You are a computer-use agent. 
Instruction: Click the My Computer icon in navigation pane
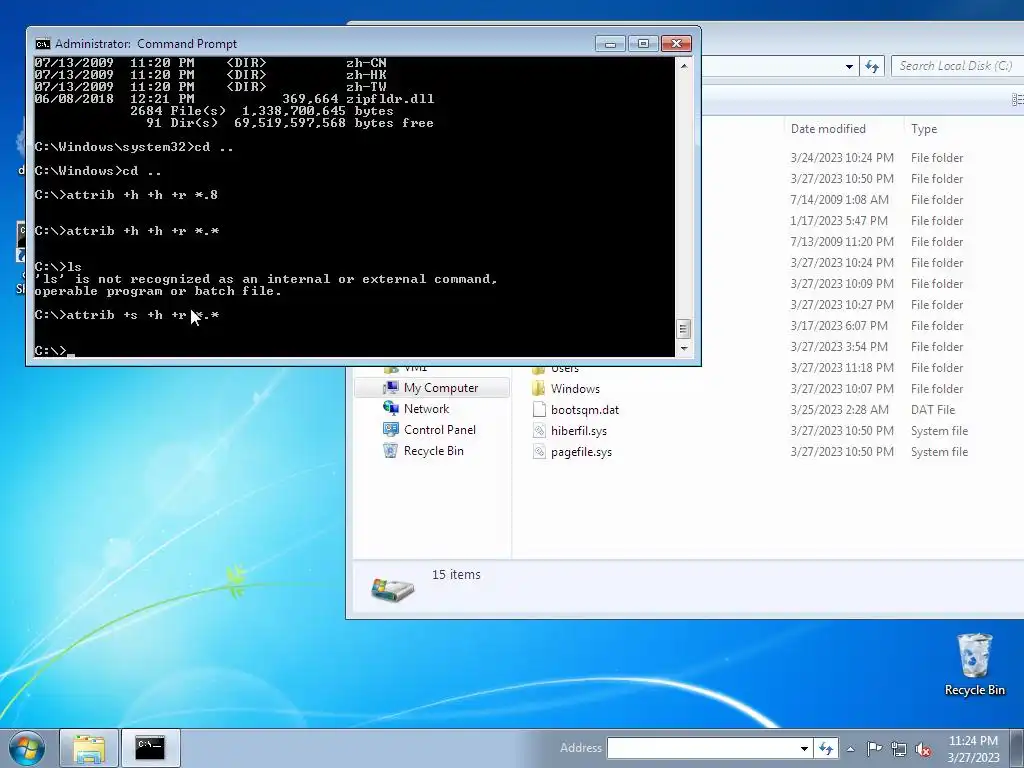(x=391, y=387)
